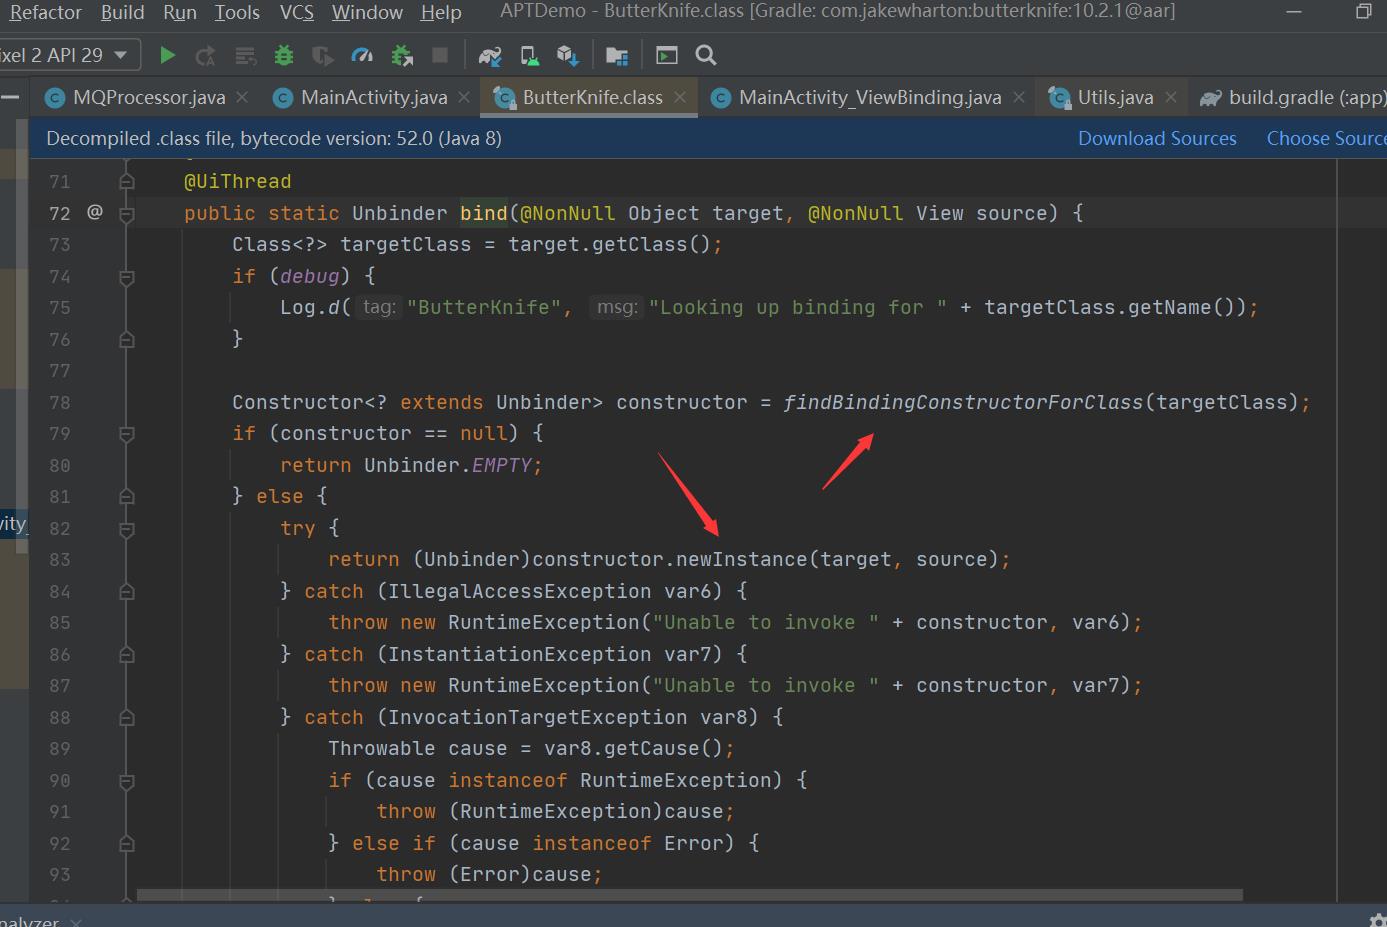
Task: Close the MainActivity_ViewBinding.java tab
Action: coord(1019,97)
